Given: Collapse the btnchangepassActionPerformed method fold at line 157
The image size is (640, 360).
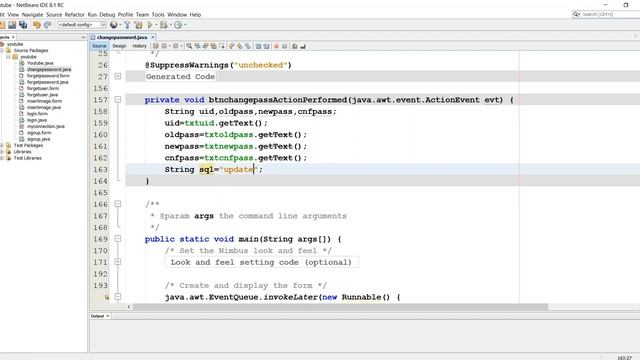Looking at the screenshot, I should (118, 99).
